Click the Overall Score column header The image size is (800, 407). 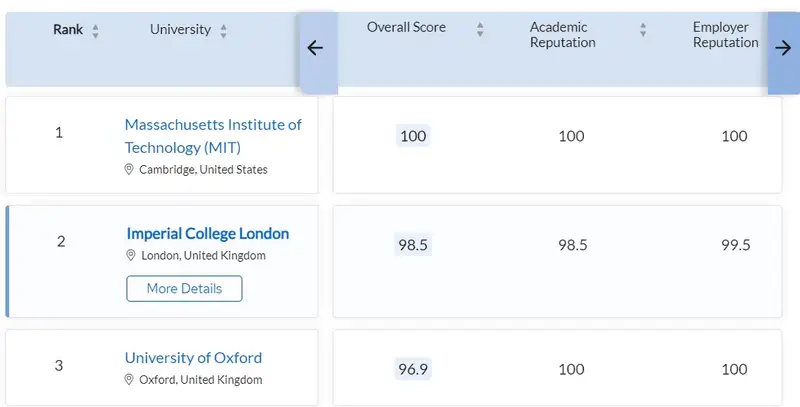point(406,28)
